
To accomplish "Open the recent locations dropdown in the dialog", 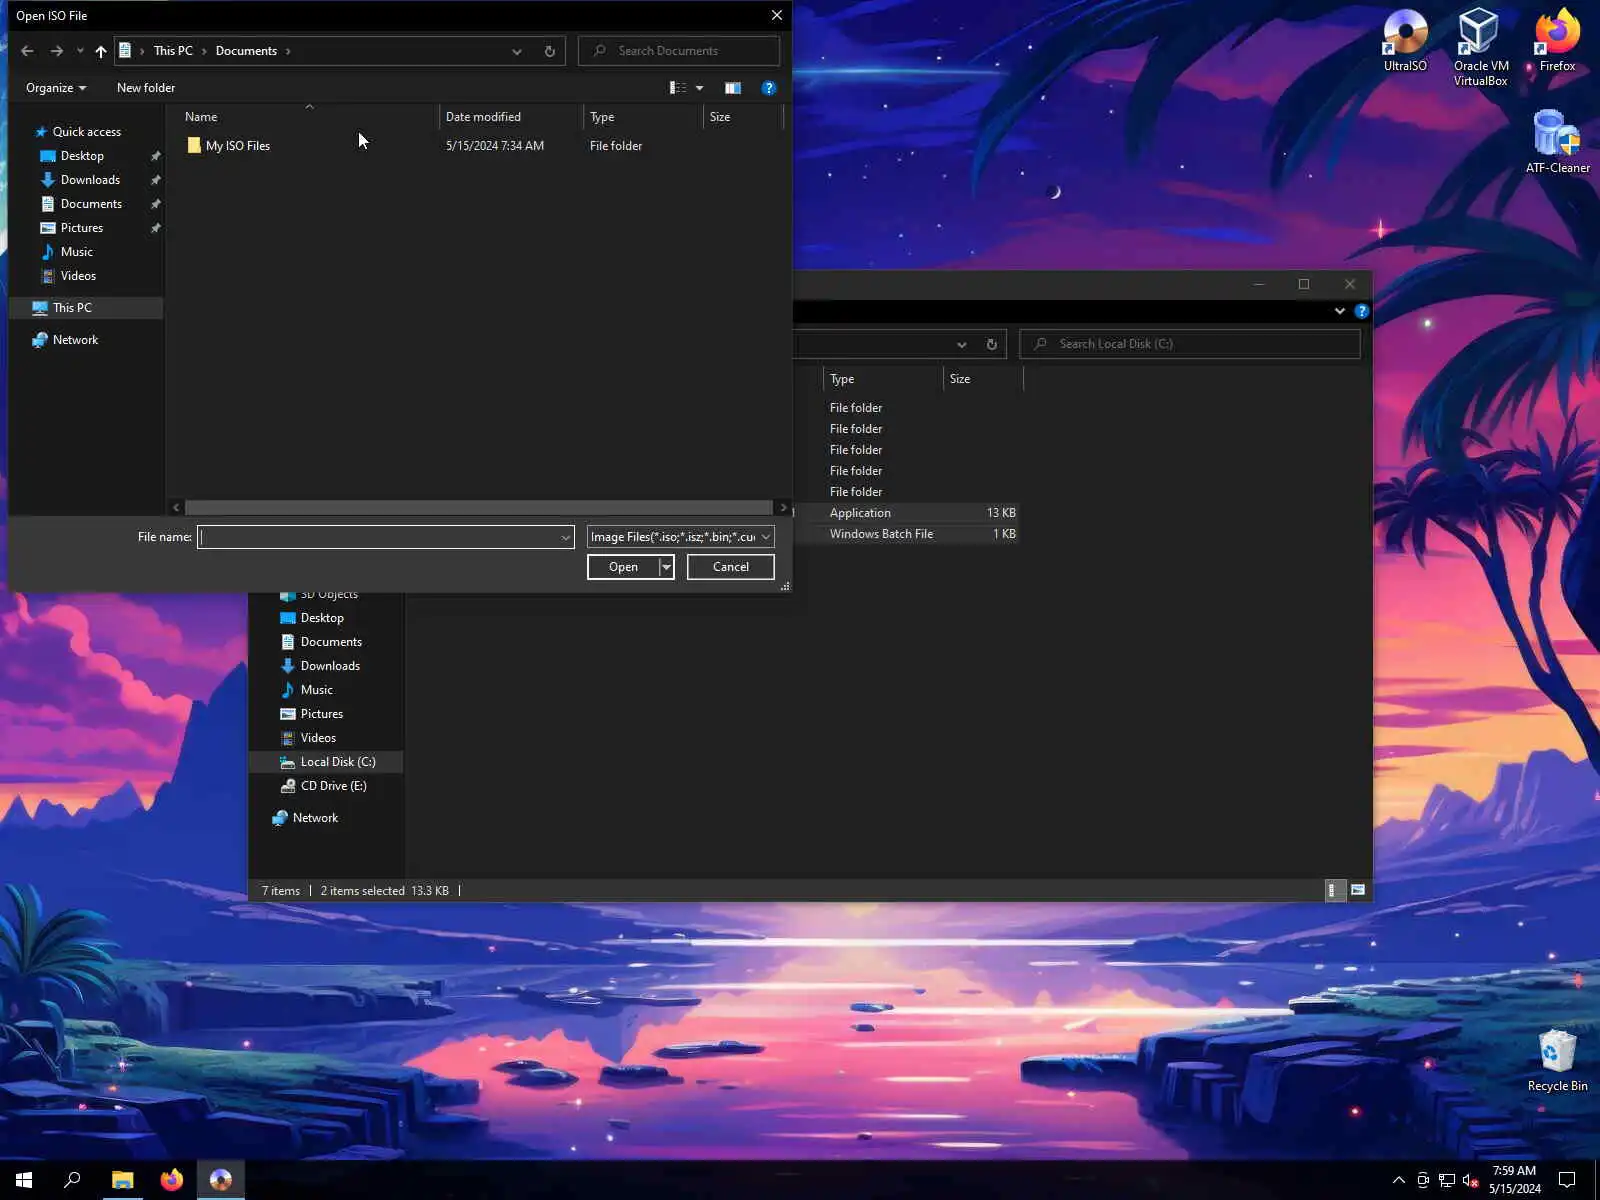I will (x=80, y=51).
